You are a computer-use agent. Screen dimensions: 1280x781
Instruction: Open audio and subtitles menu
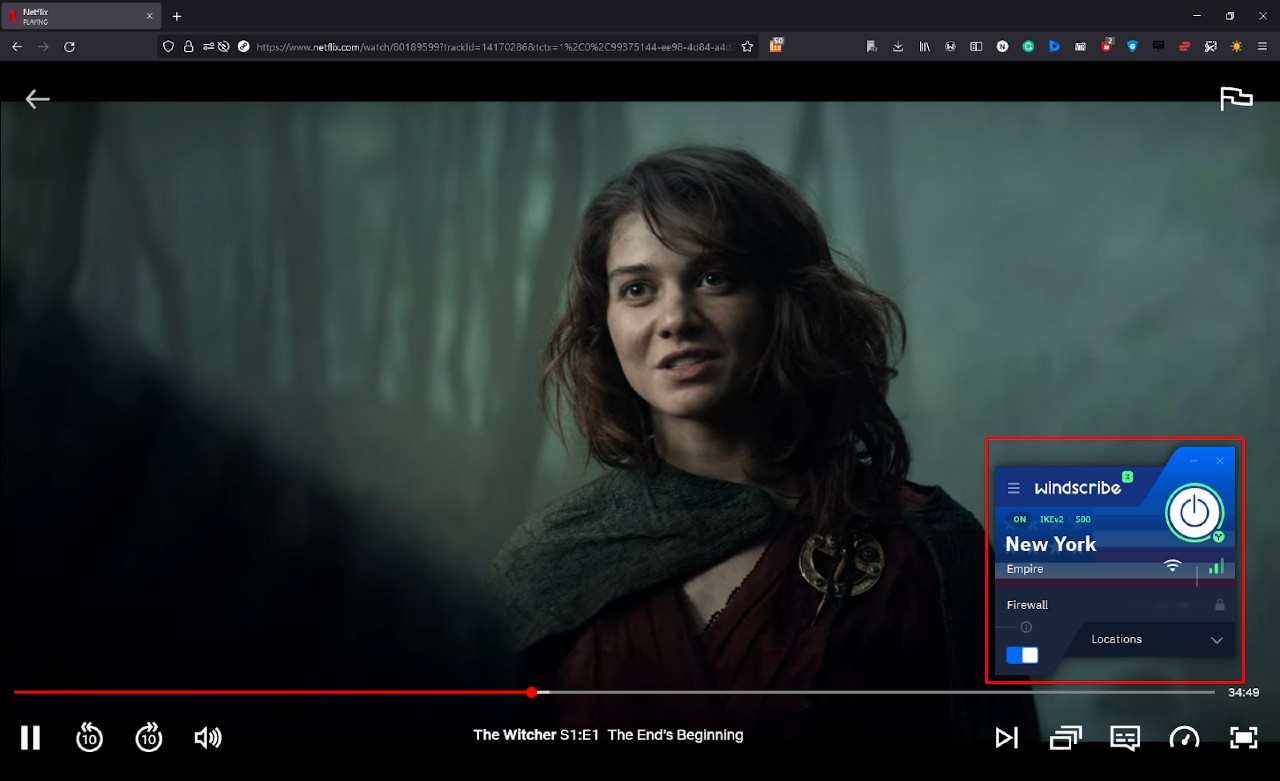[x=1125, y=738]
